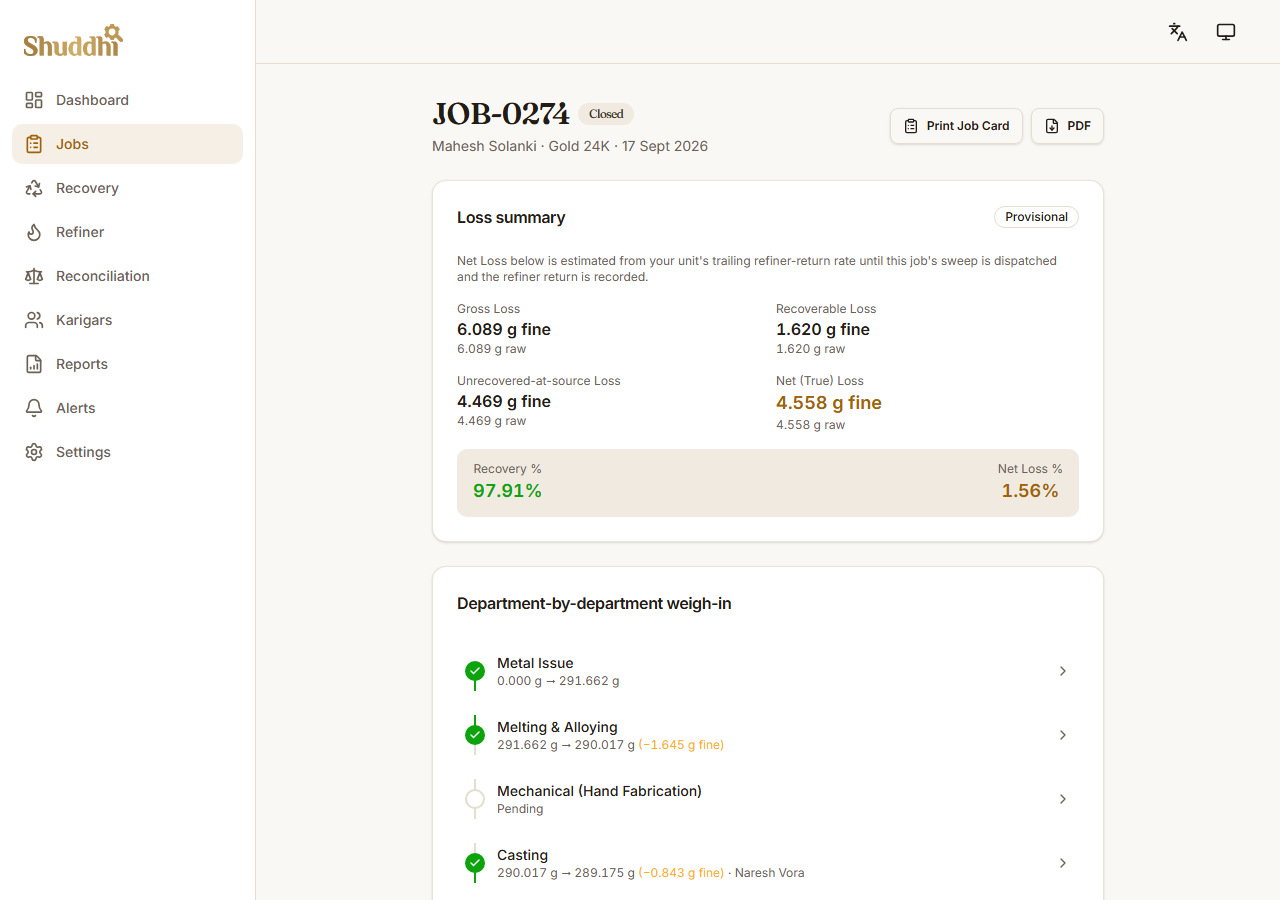The image size is (1280, 900).
Task: Click the Alerts bell icon
Action: (34, 408)
